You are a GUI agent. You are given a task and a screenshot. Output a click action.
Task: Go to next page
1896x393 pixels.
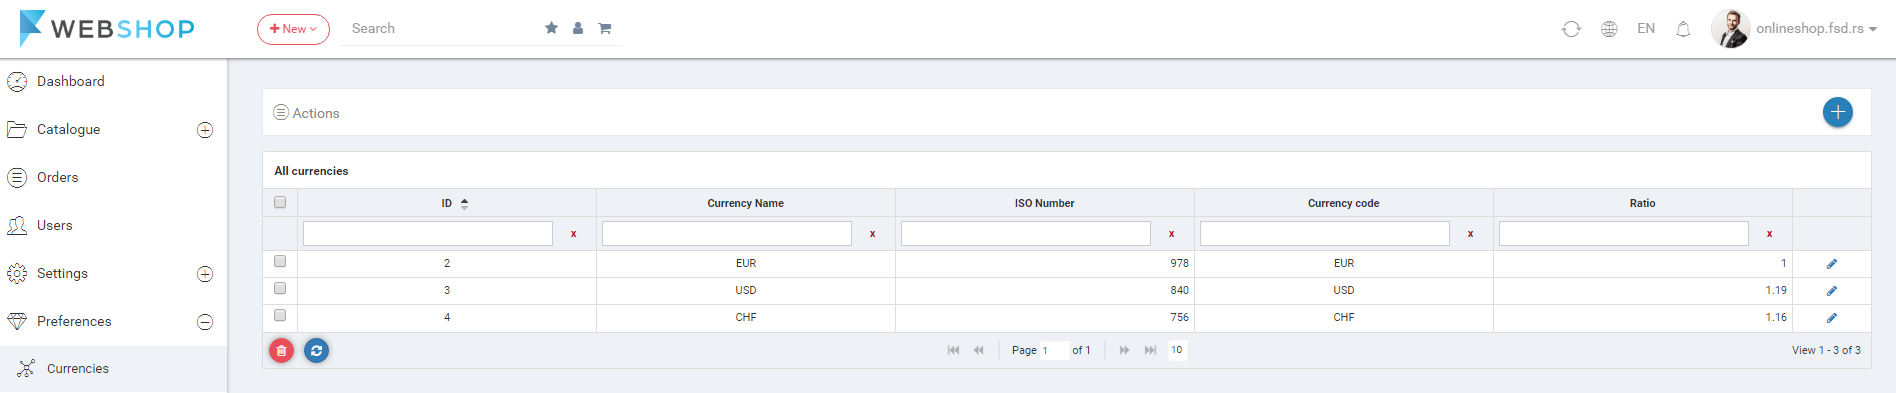coord(1125,350)
